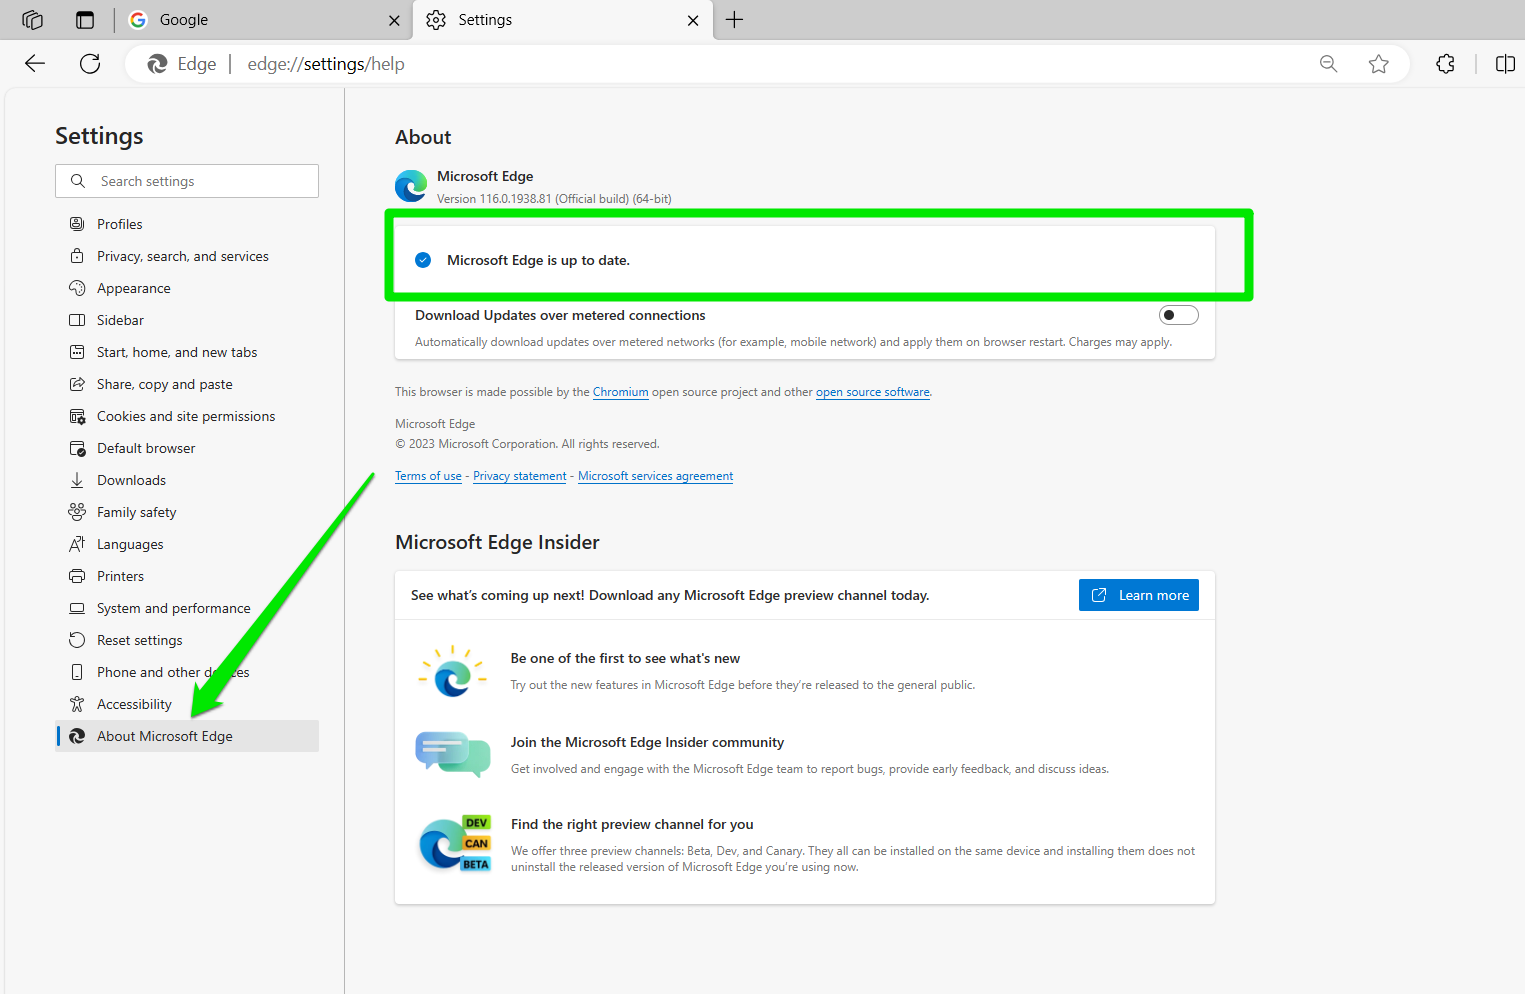Open the Workspaces icon in title bar
This screenshot has height=994, width=1525.
click(x=32, y=20)
